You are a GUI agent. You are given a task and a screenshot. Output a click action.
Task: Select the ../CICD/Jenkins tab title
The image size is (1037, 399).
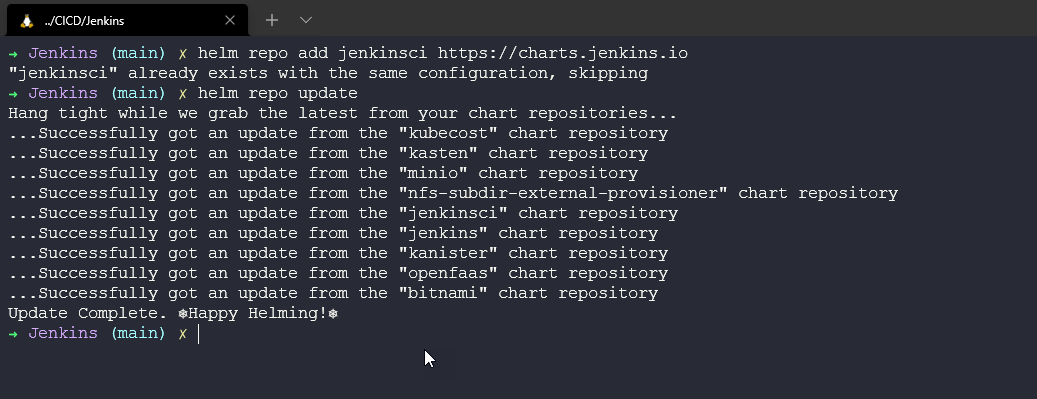point(84,21)
